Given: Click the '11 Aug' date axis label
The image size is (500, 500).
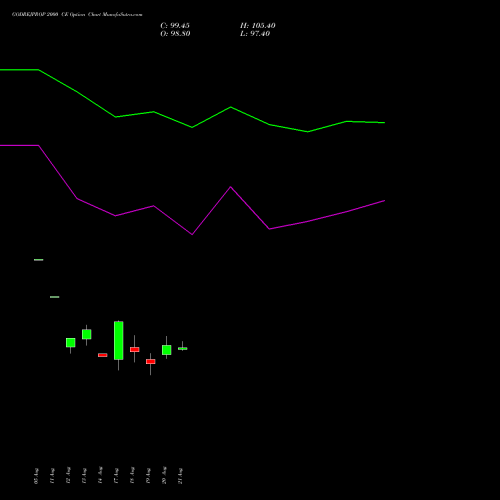Looking at the screenshot, I should click(52, 476).
